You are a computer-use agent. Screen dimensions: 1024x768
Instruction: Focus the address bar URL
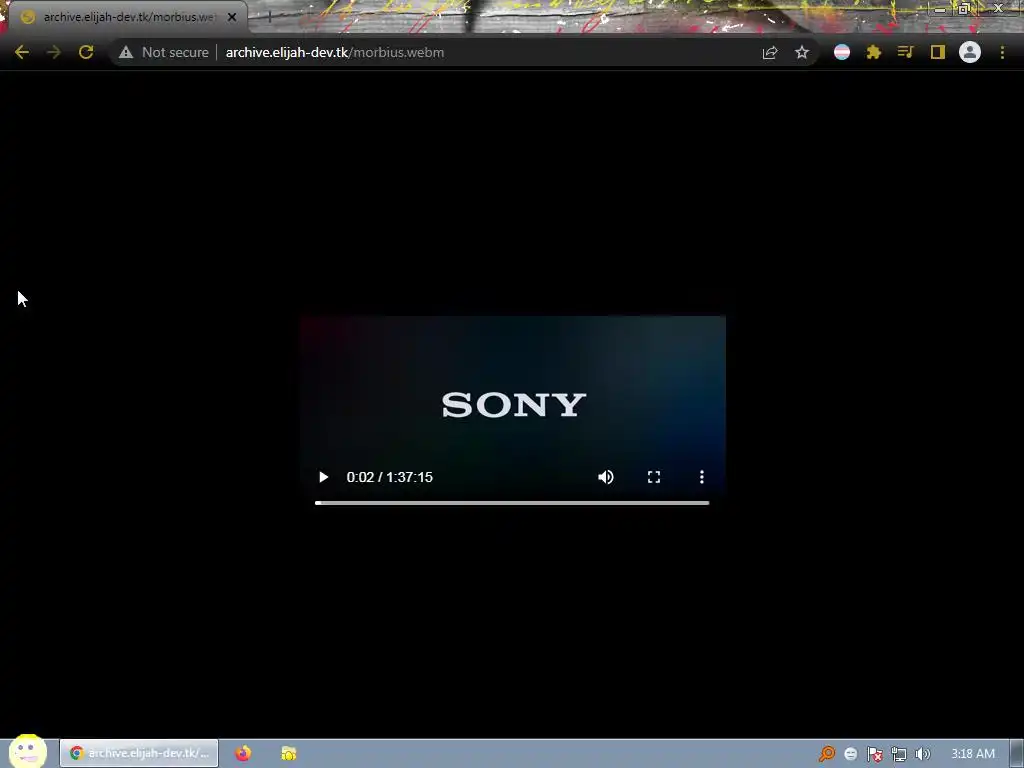click(334, 52)
